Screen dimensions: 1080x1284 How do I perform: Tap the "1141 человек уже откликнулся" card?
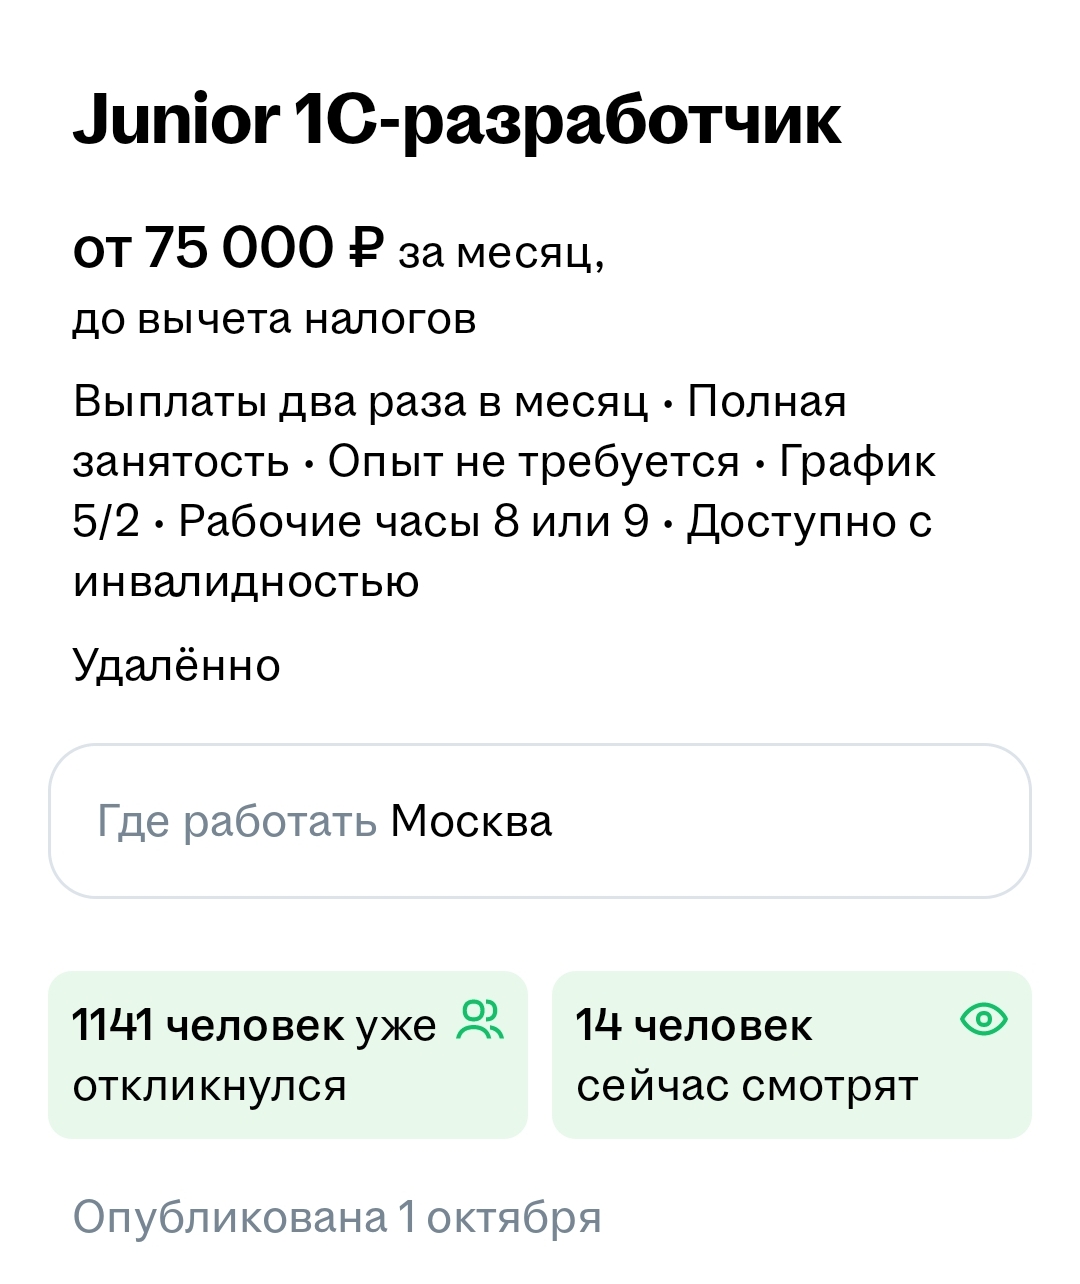tap(288, 1055)
